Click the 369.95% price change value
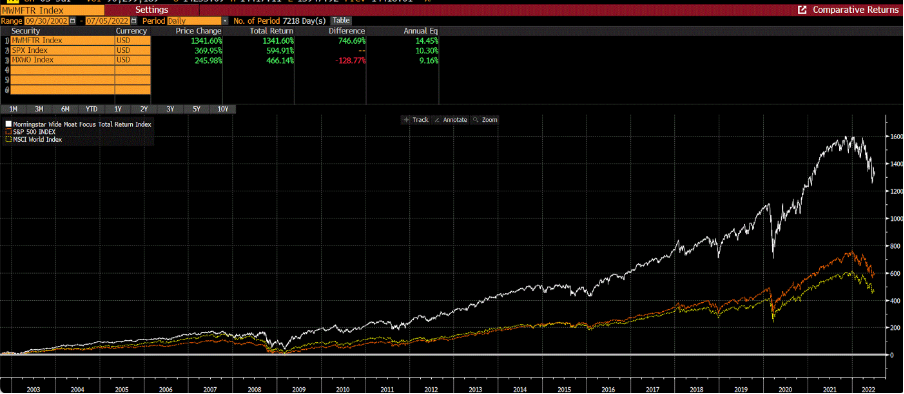 coord(209,51)
